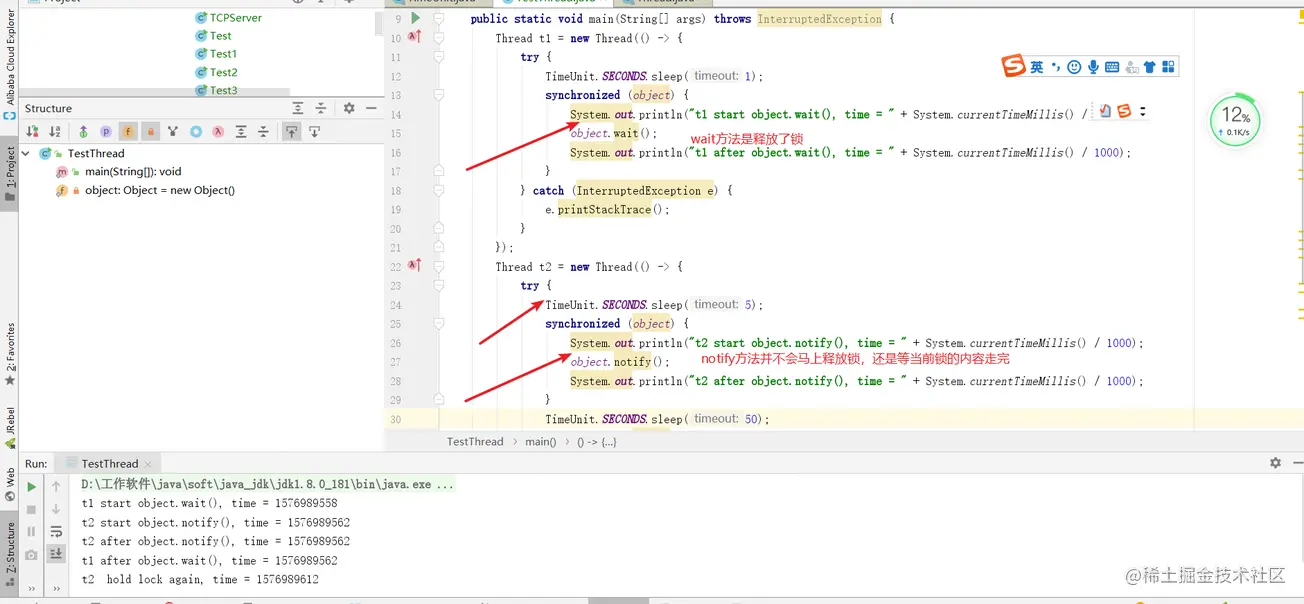
Task: Stop the running process
Action: tap(31, 509)
